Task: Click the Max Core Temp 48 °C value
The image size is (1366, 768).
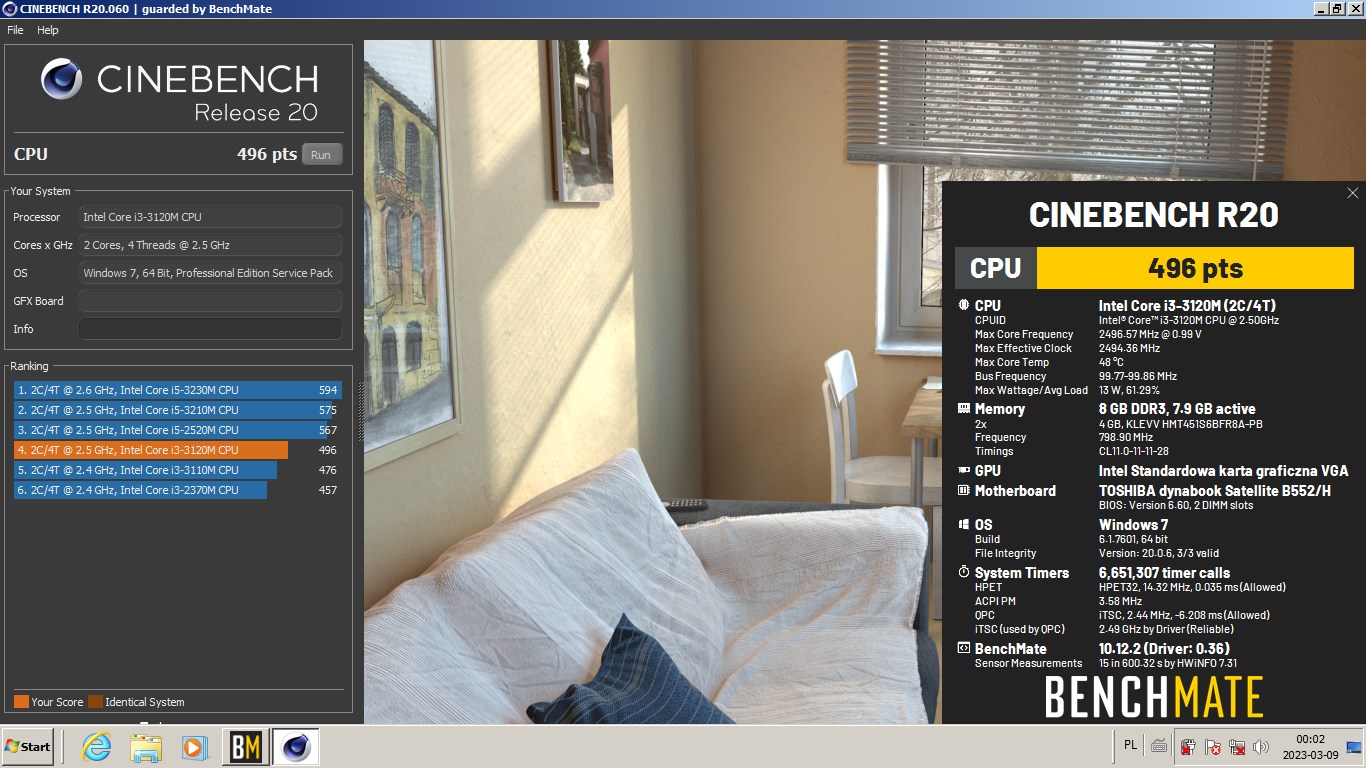Action: tap(1111, 363)
